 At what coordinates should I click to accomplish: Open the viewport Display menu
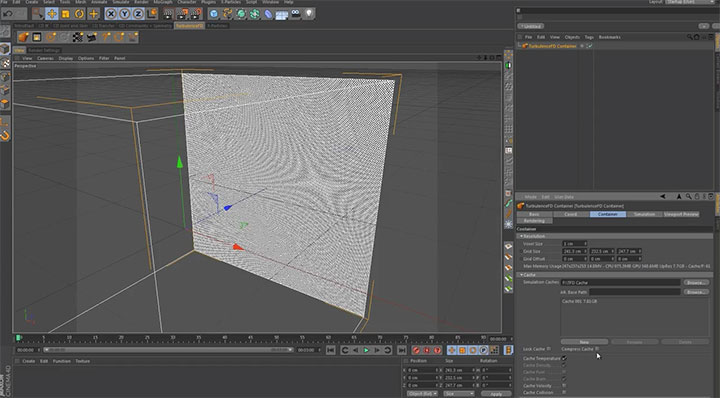click(66, 58)
